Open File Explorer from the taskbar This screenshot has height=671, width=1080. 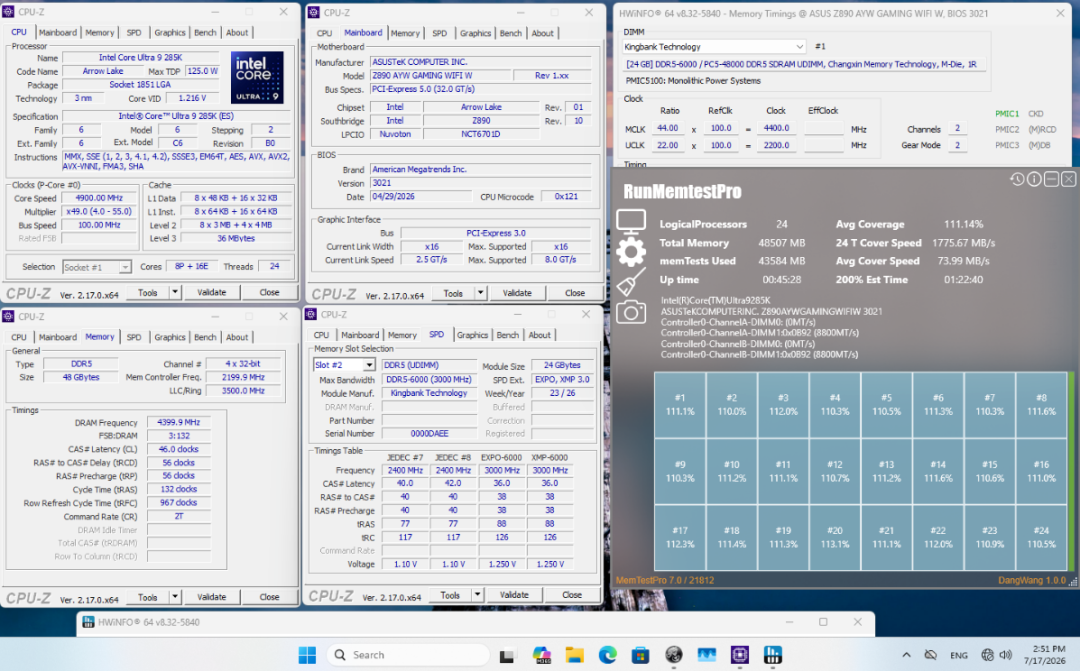(574, 655)
